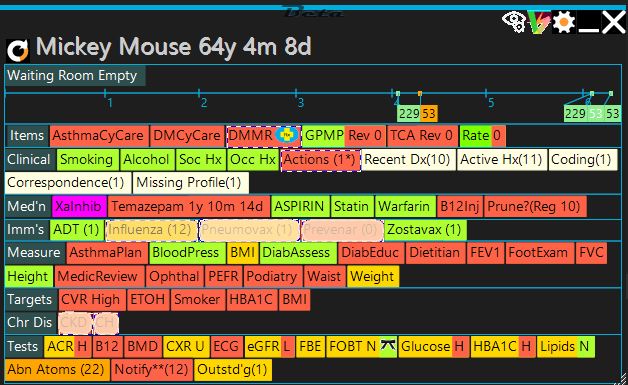628x385 pixels.
Task: Open TCA Rev 0 item
Action: click(422, 136)
